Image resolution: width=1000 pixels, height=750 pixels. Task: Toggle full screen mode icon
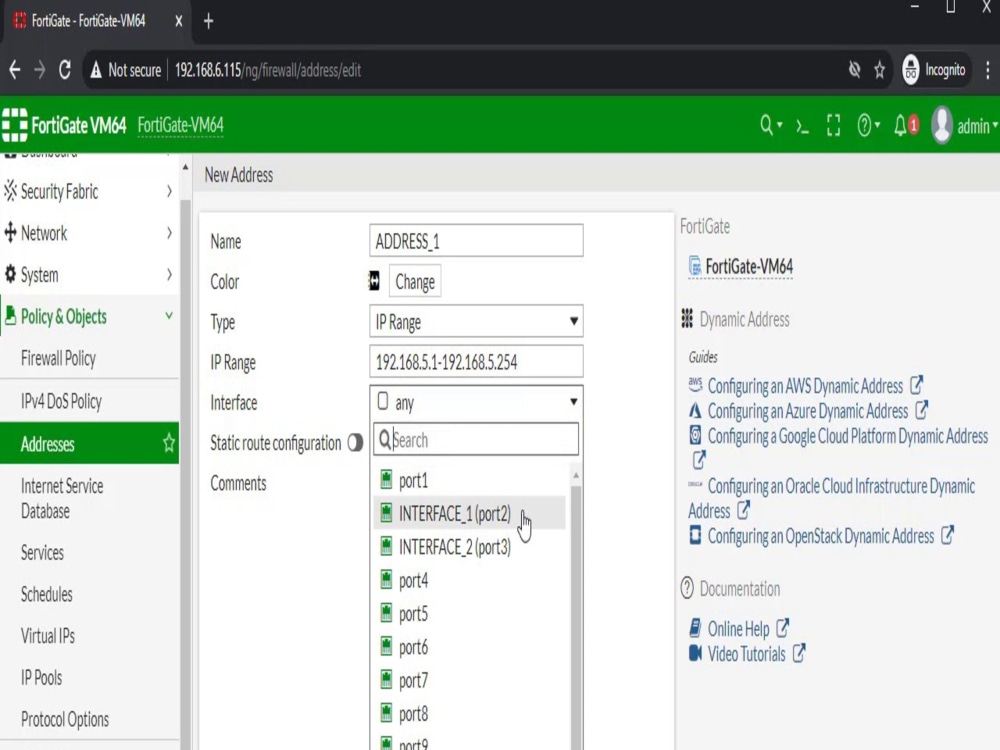point(833,126)
